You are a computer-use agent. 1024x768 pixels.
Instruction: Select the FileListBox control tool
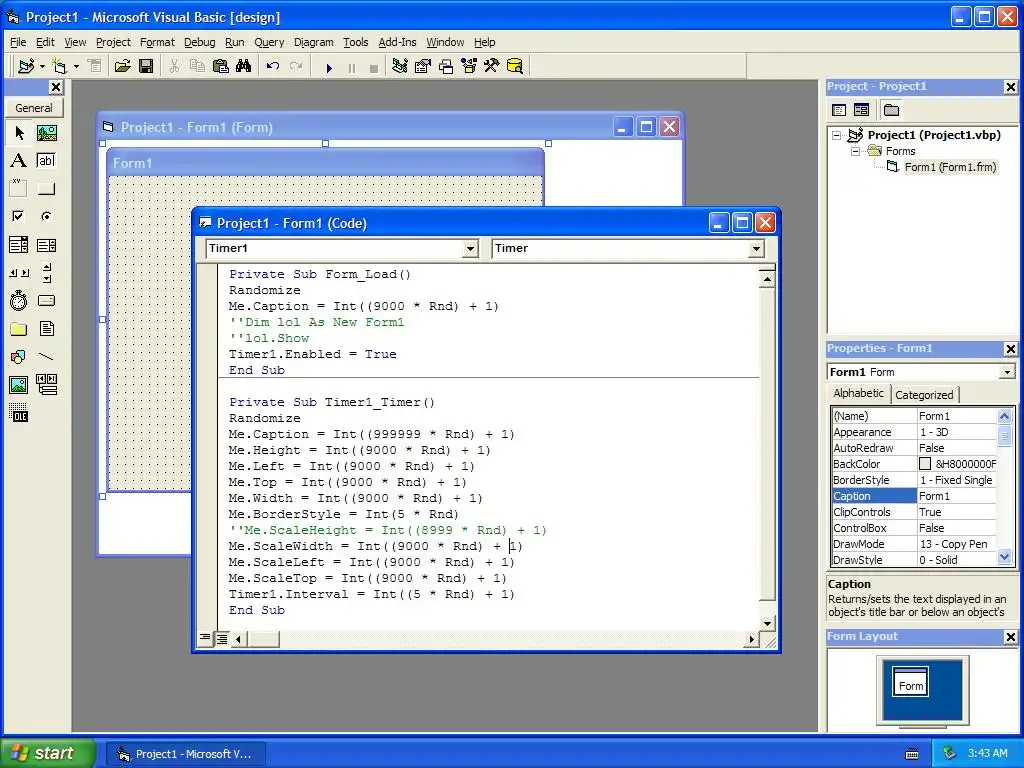[x=46, y=328]
